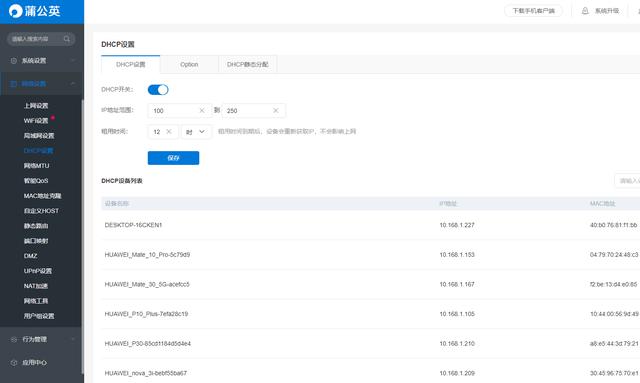Open UPnP设置 in the sidebar
The width and height of the screenshot is (640, 383).
click(x=38, y=271)
